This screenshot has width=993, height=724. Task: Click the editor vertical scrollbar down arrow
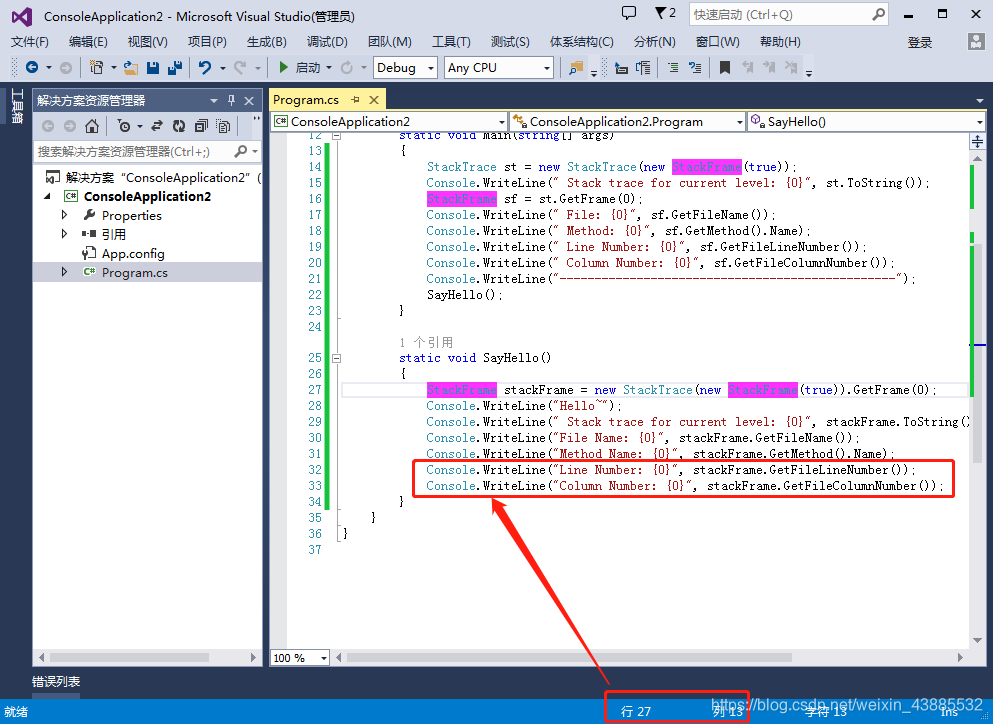pyautogui.click(x=978, y=641)
